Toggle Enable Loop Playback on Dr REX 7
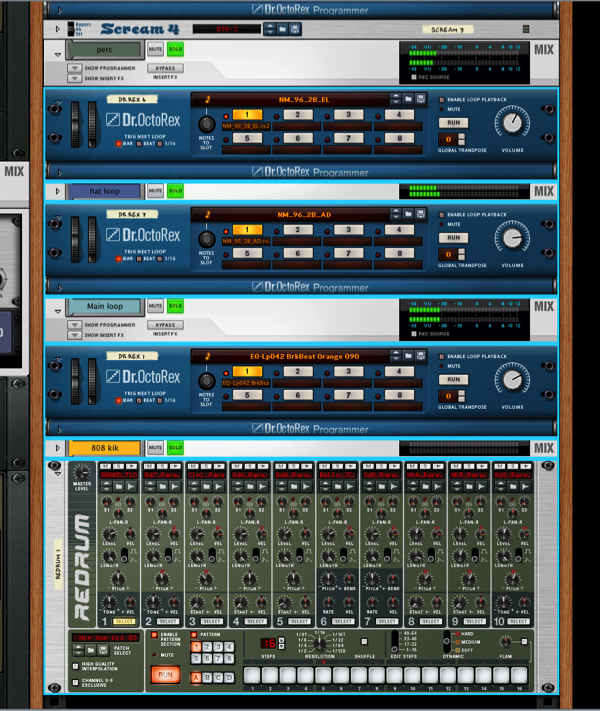Viewport: 600px width, 711px height. [441, 214]
